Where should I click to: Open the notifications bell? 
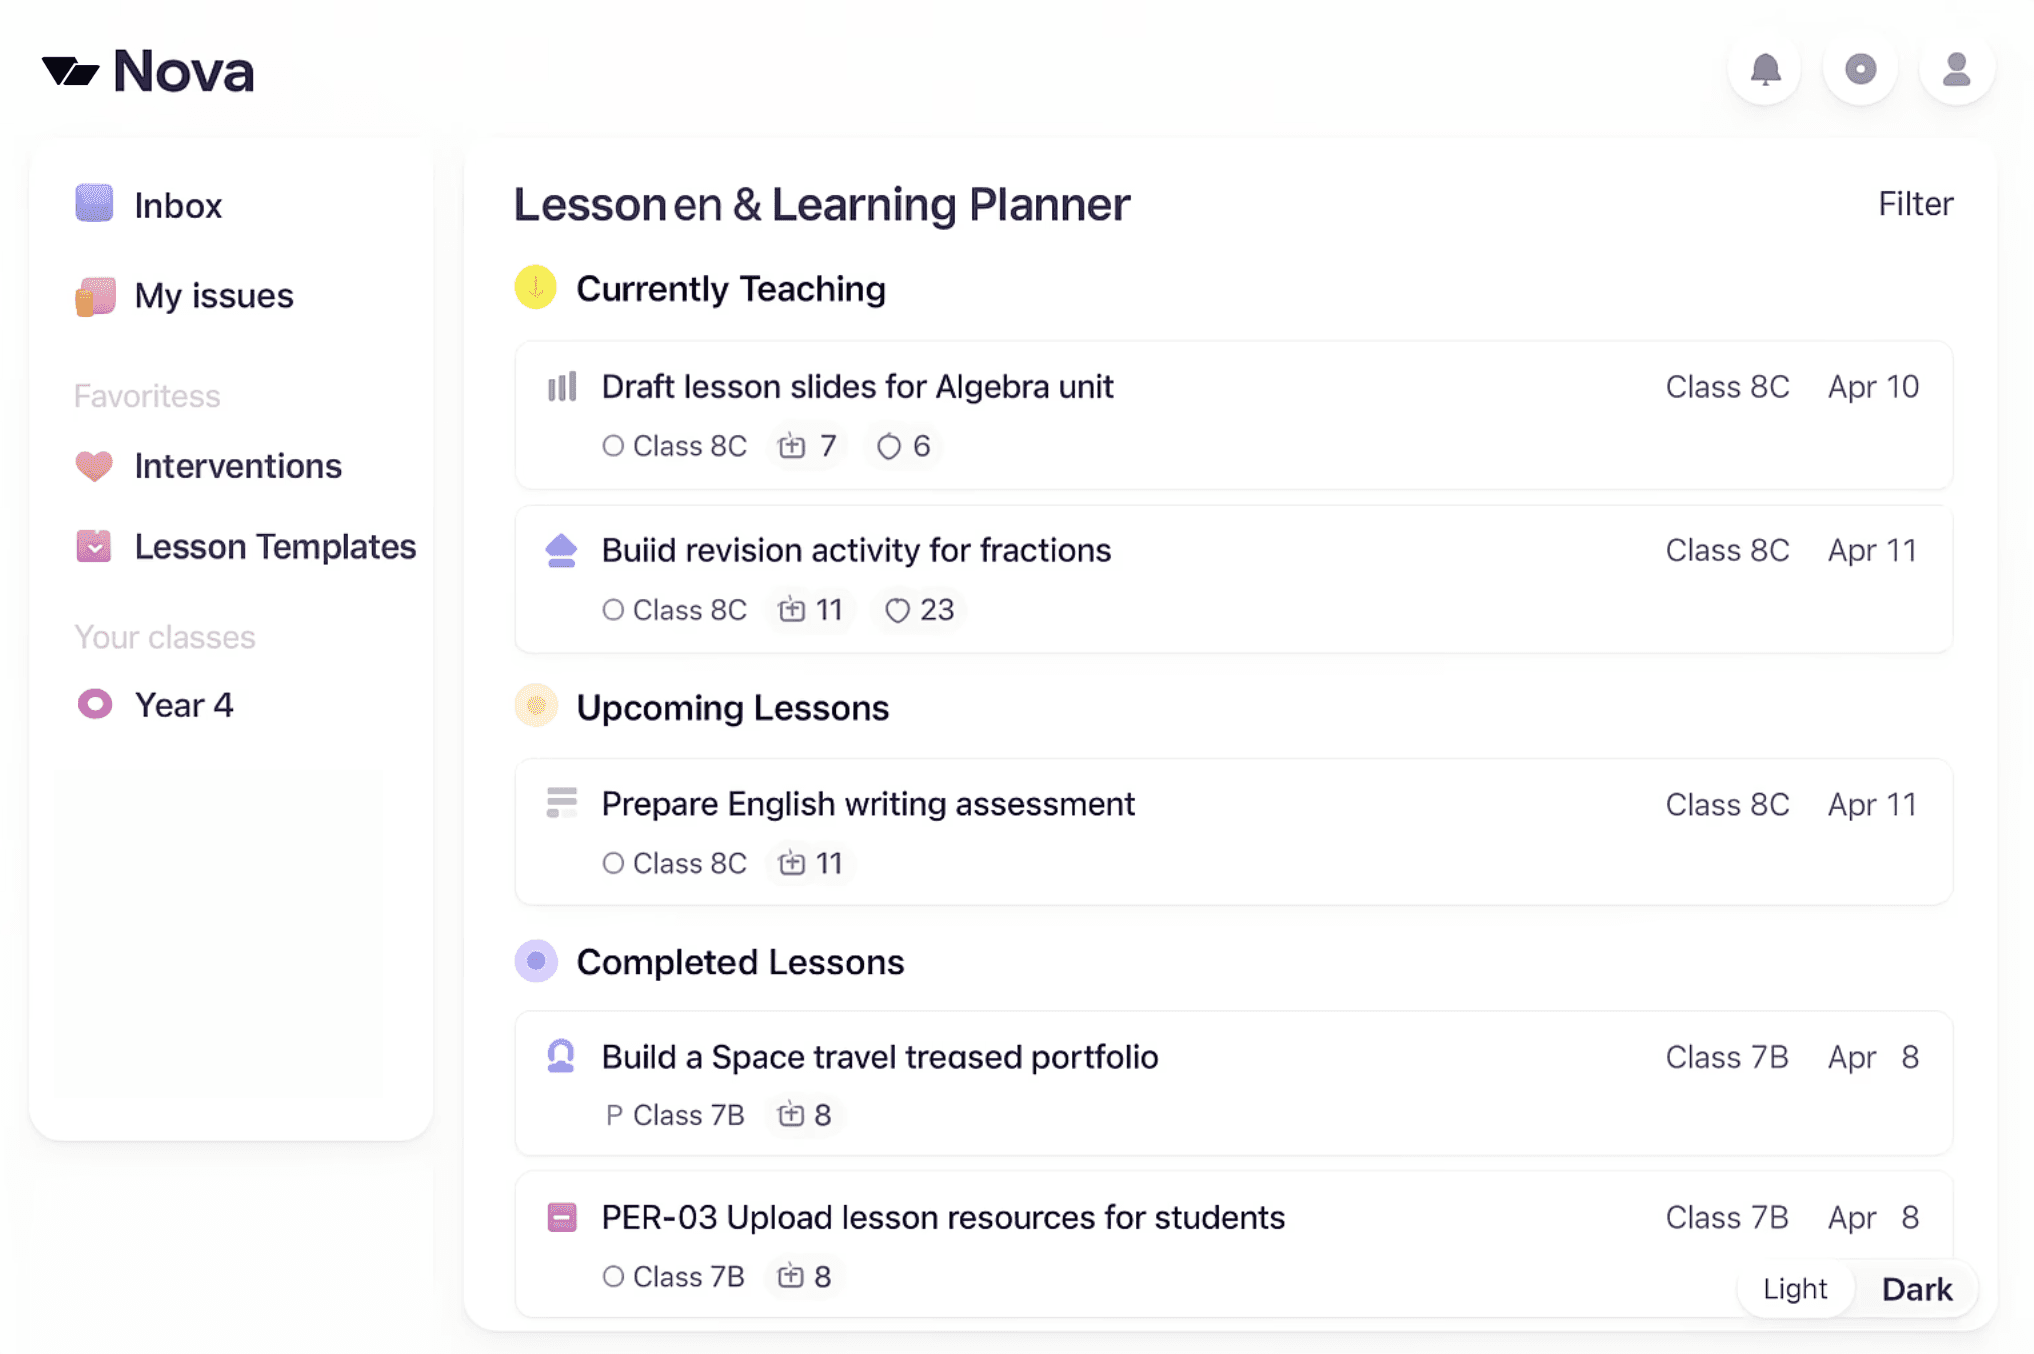coord(1765,70)
